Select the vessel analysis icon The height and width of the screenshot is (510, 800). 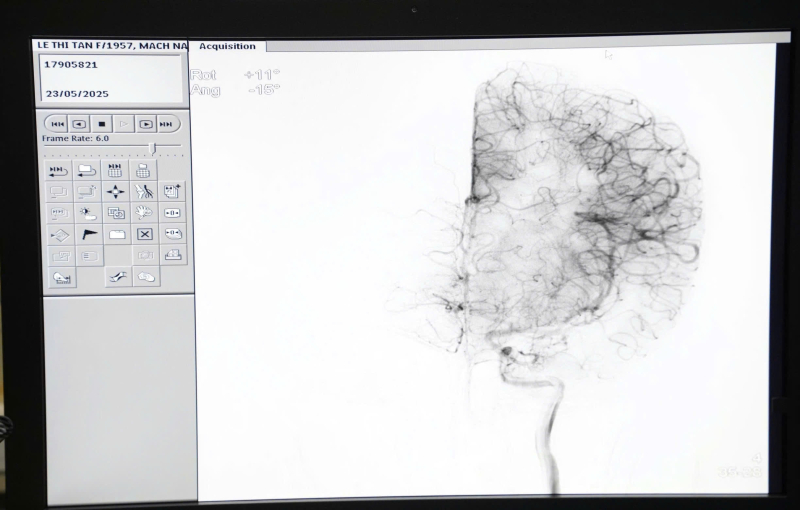[144, 191]
